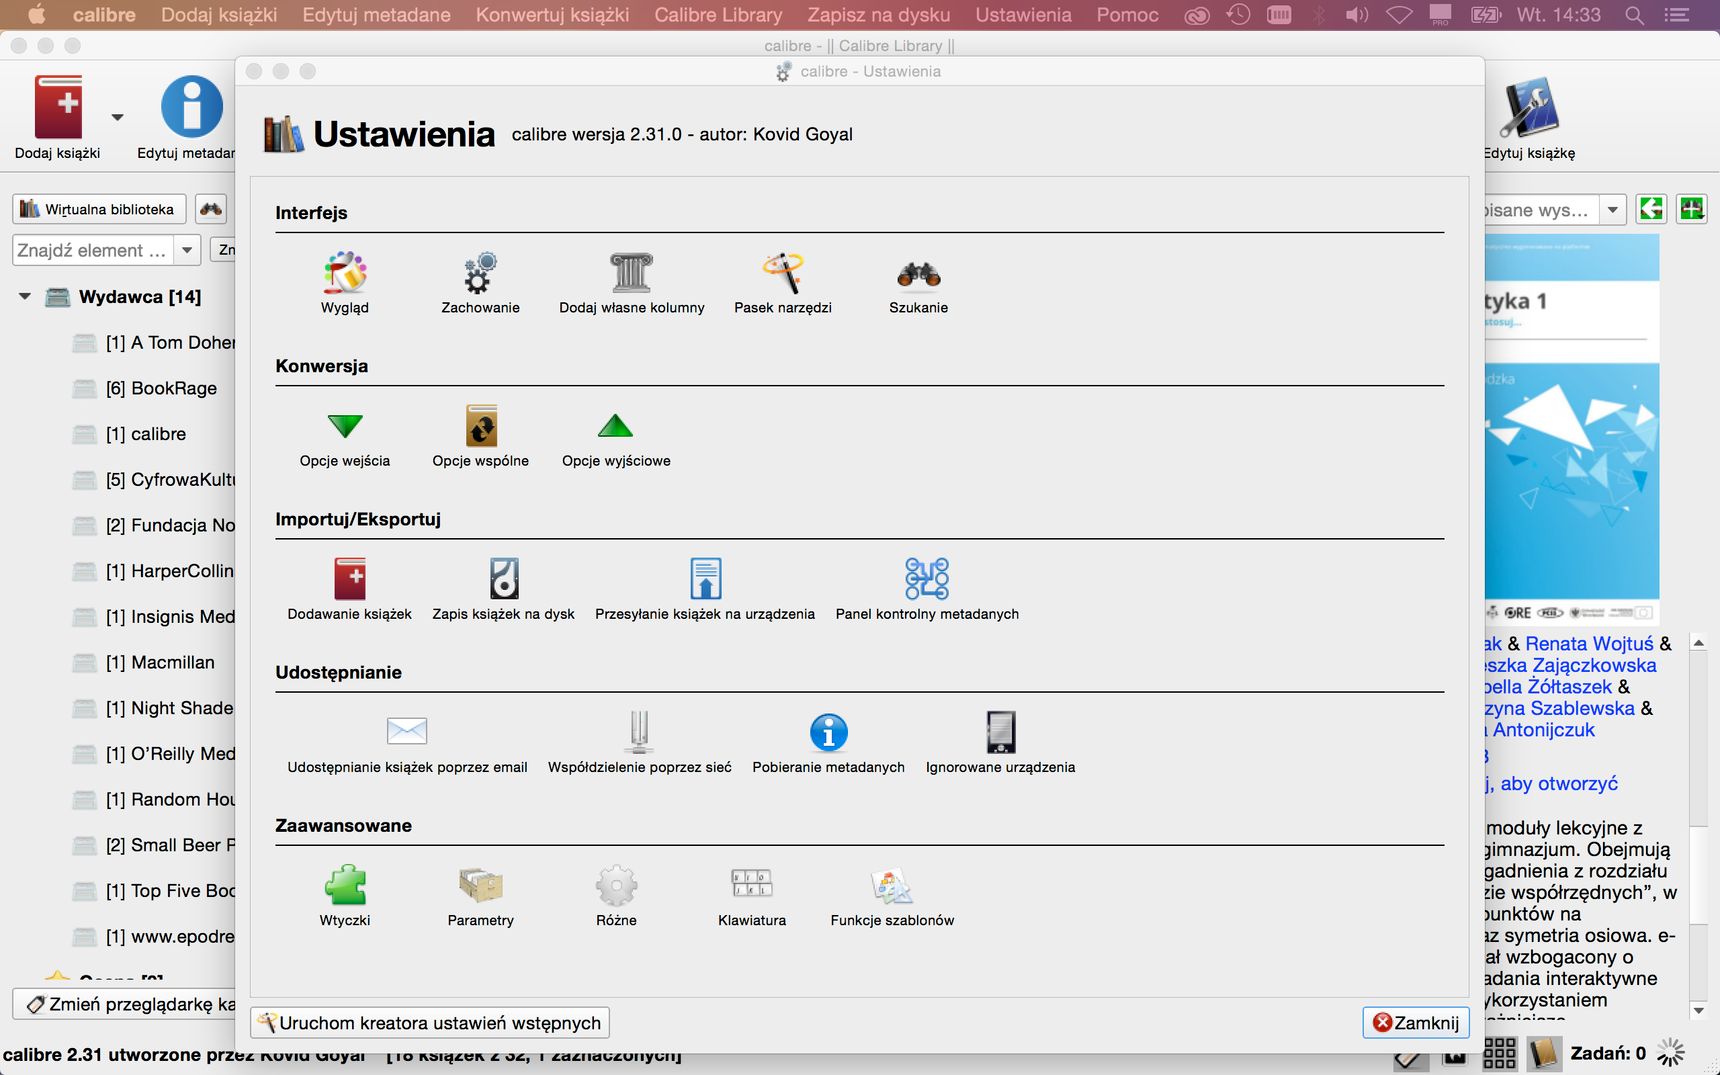Click the Dodaj książki toolbar icon
The width and height of the screenshot is (1720, 1075).
58,117
